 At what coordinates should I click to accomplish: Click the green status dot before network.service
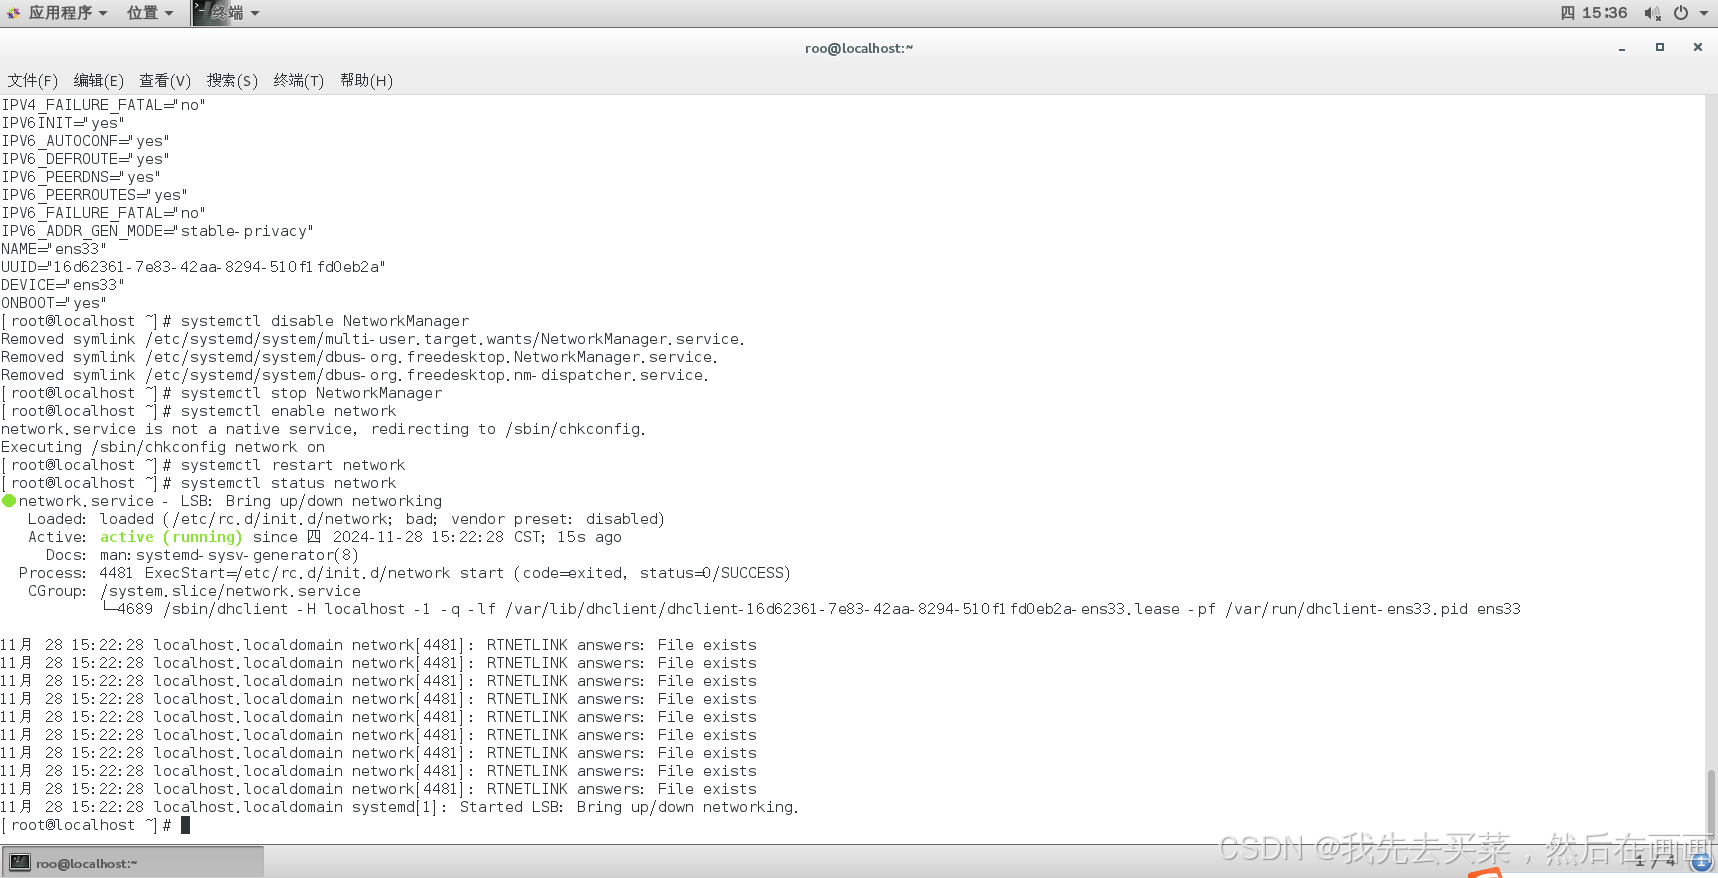tap(9, 501)
